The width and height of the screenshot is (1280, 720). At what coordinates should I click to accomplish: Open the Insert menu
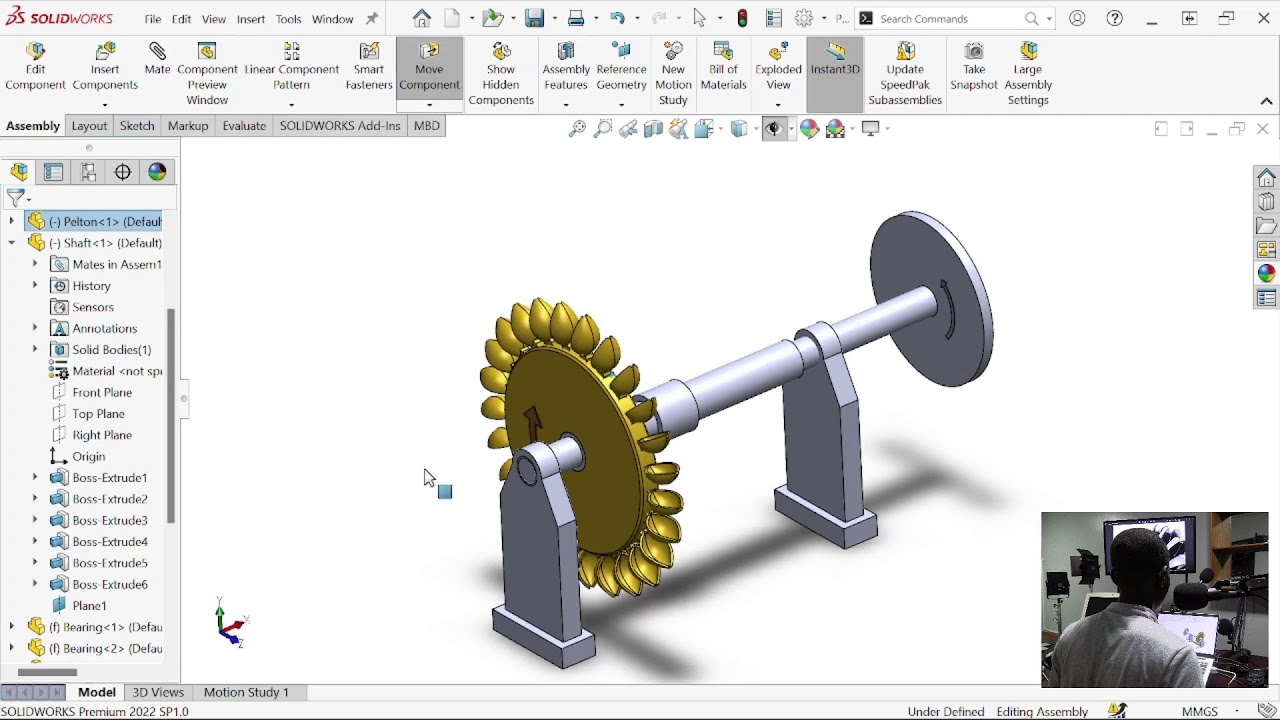coord(251,19)
